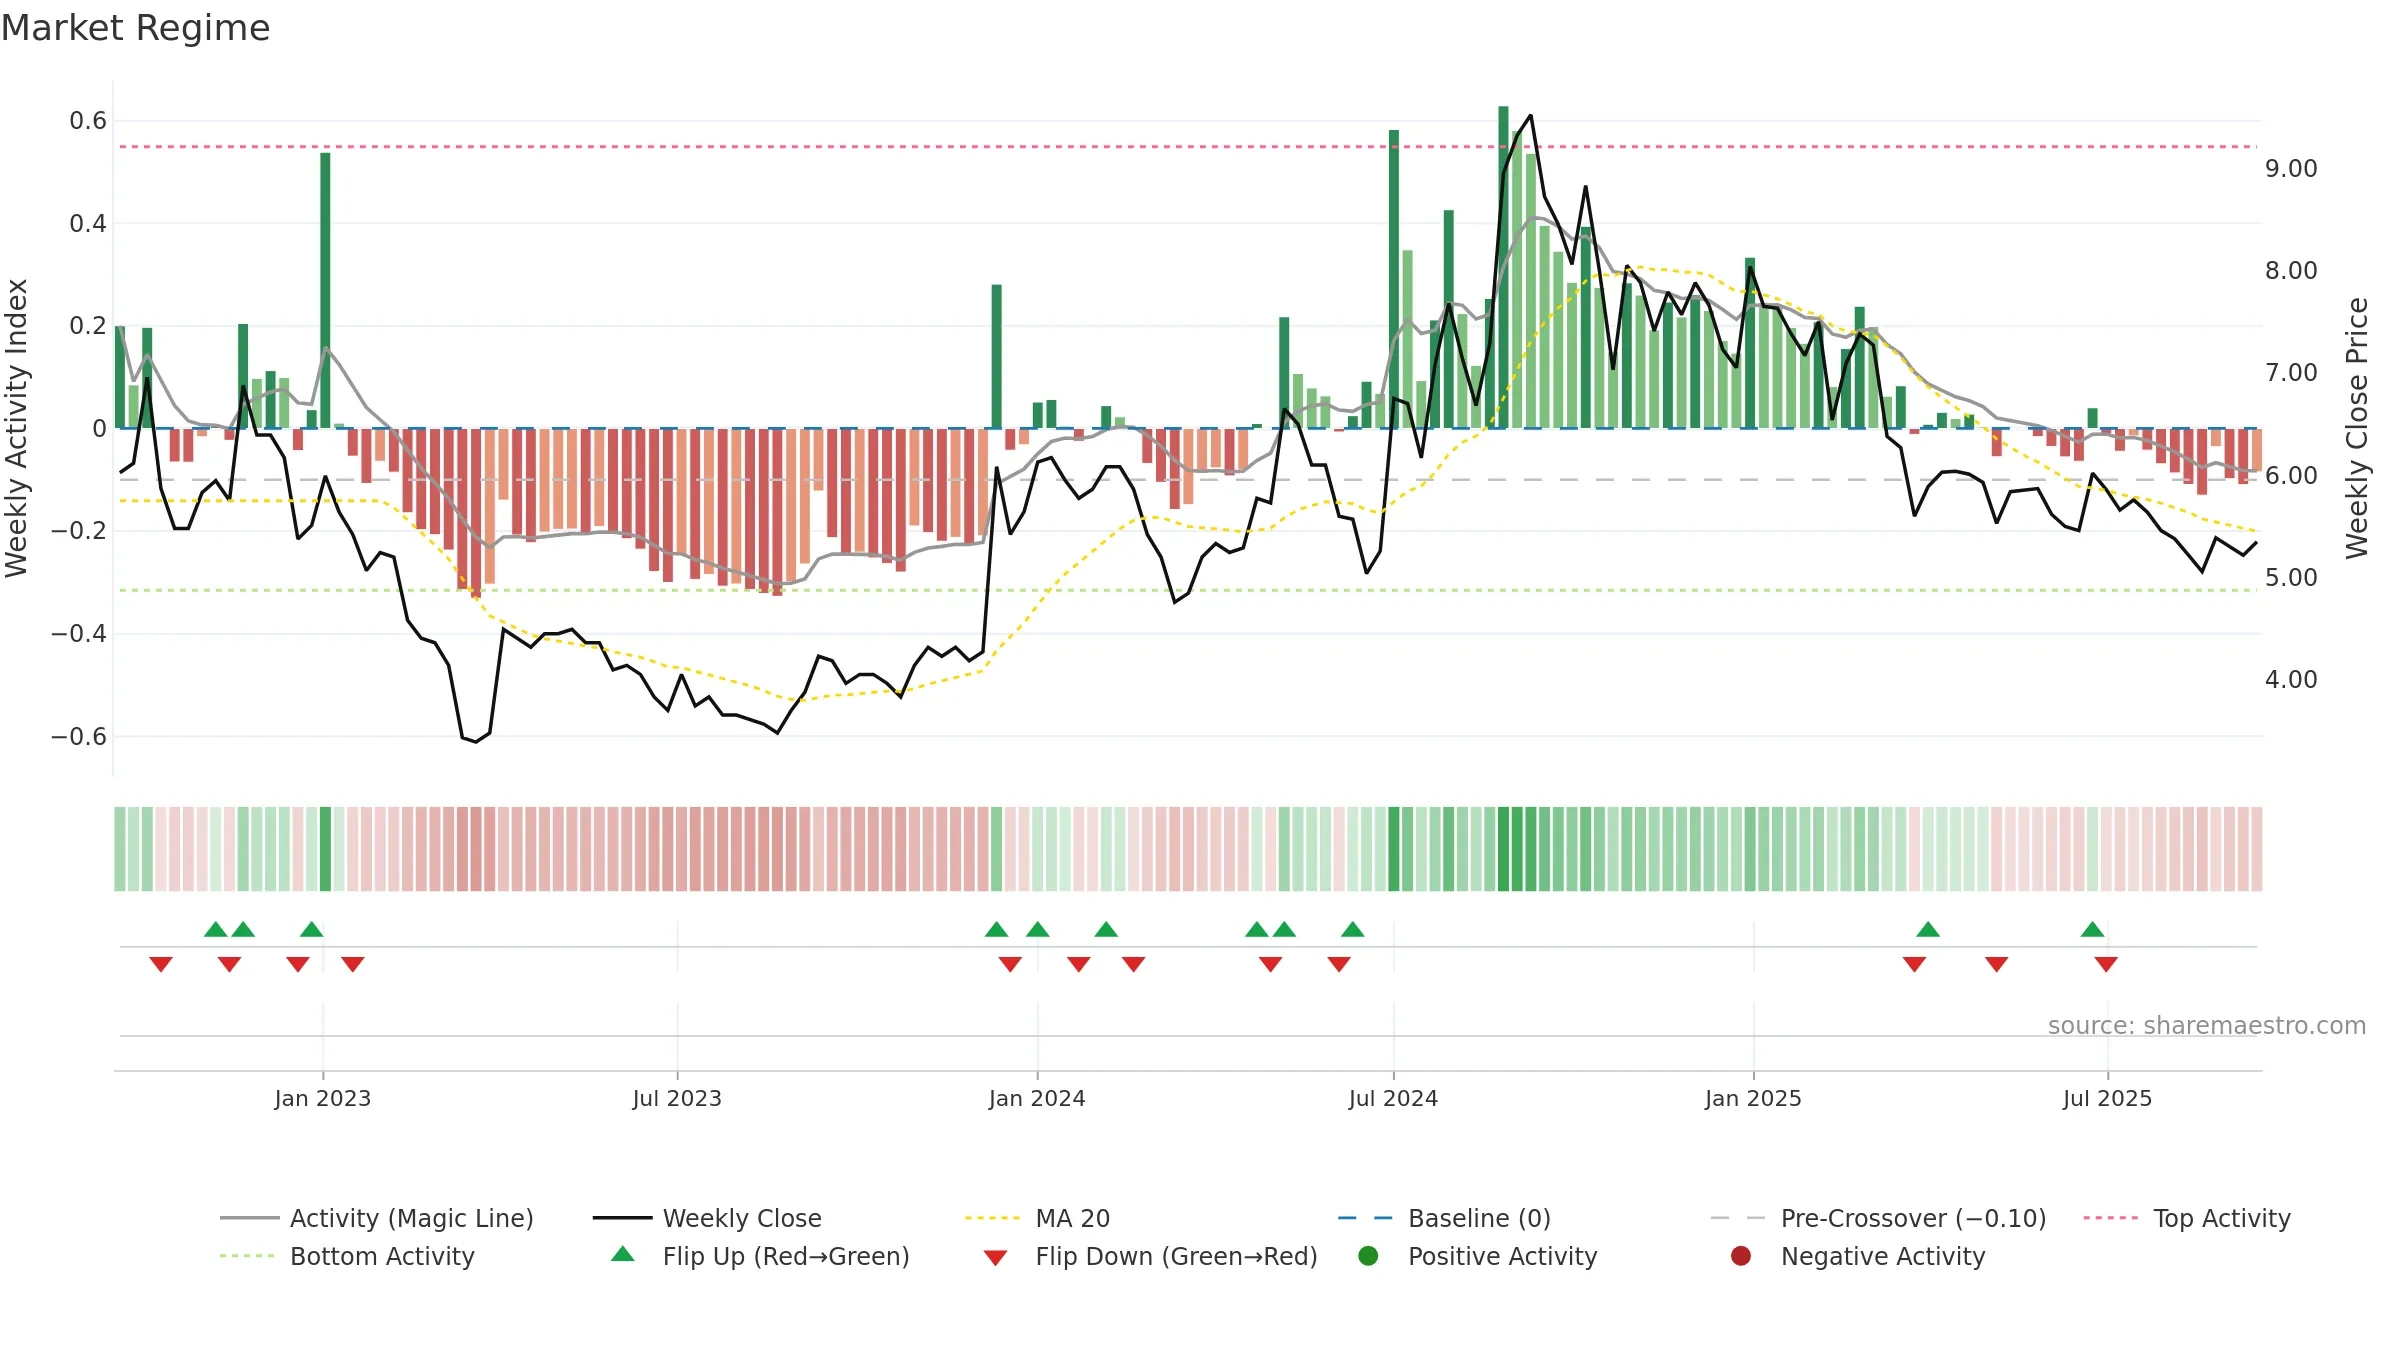This screenshot has width=2400, height=1350.
Task: Toggle Weekly Close series in the legend
Action: coord(707,1218)
